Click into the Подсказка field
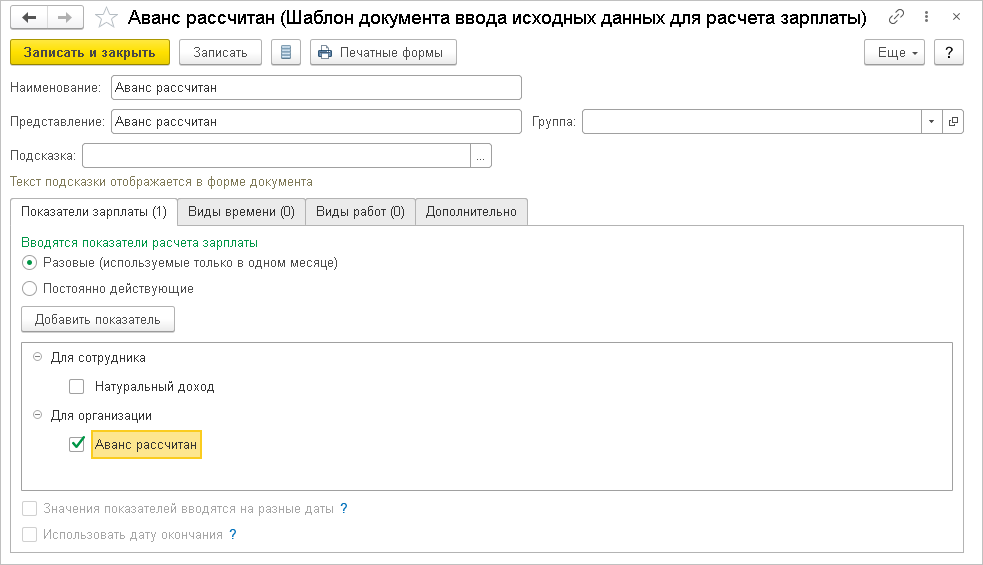The width and height of the screenshot is (983, 565). coord(276,156)
